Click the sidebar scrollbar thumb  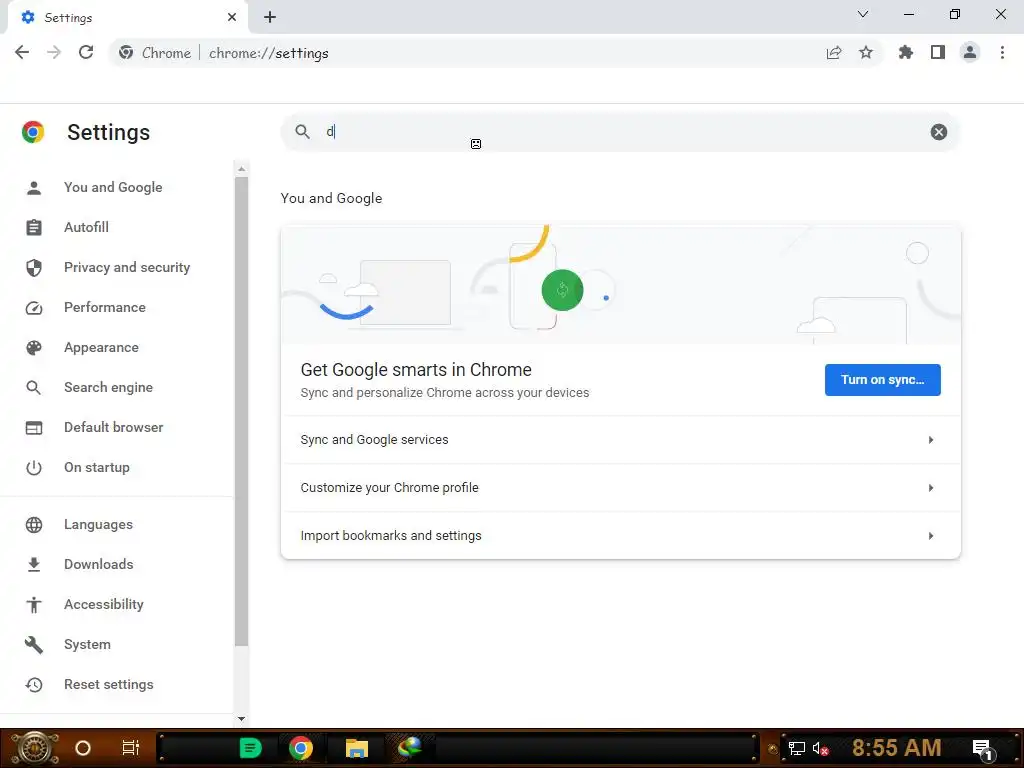pos(242,411)
